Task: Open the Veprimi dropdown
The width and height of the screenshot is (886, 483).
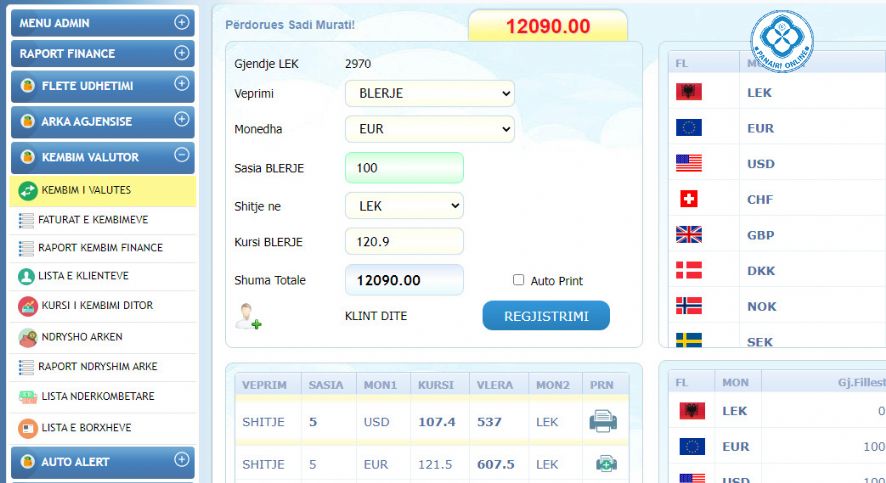Action: (x=429, y=94)
